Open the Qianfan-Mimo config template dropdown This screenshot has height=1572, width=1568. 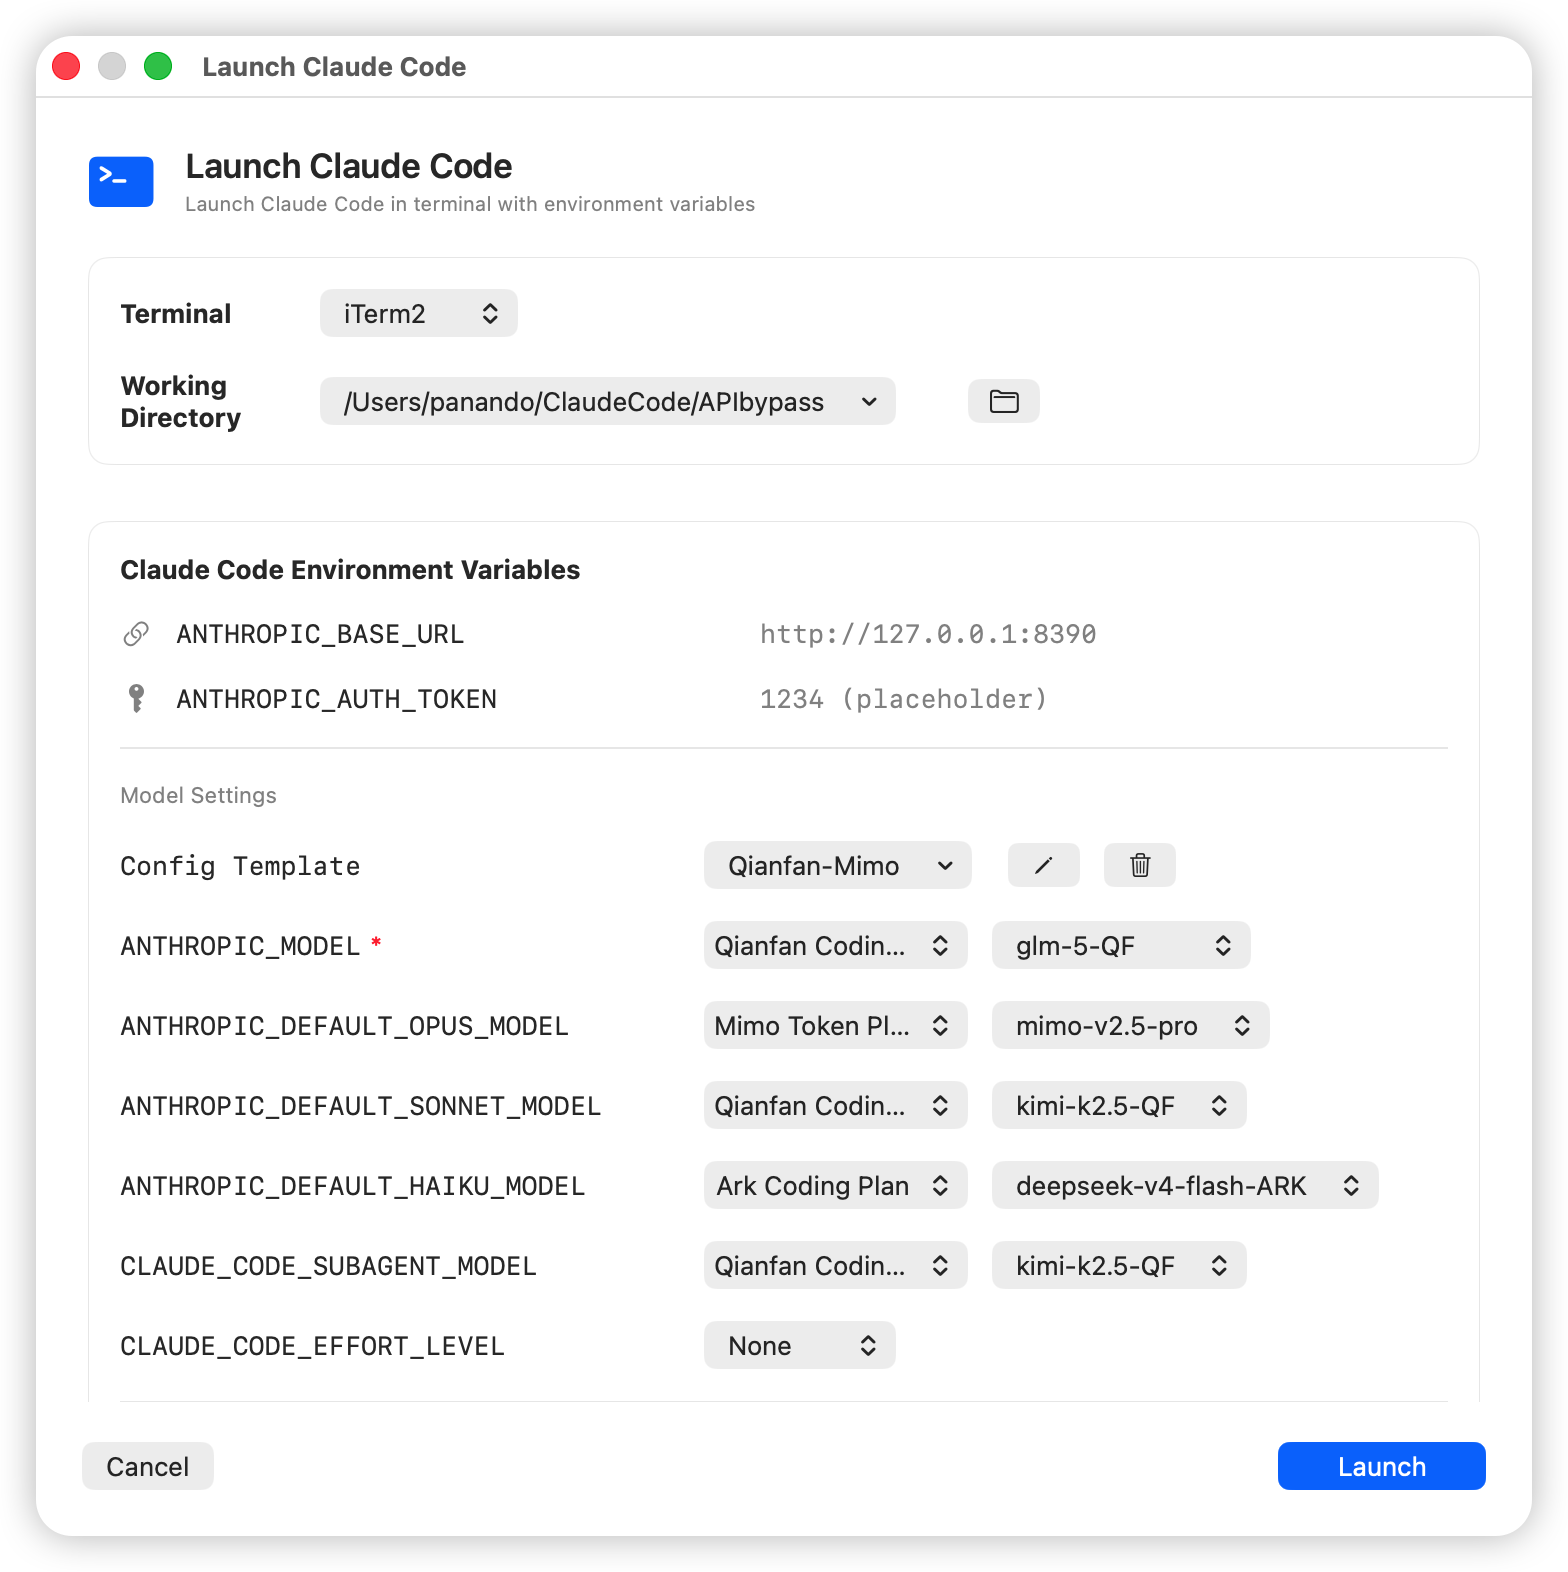[x=837, y=865]
